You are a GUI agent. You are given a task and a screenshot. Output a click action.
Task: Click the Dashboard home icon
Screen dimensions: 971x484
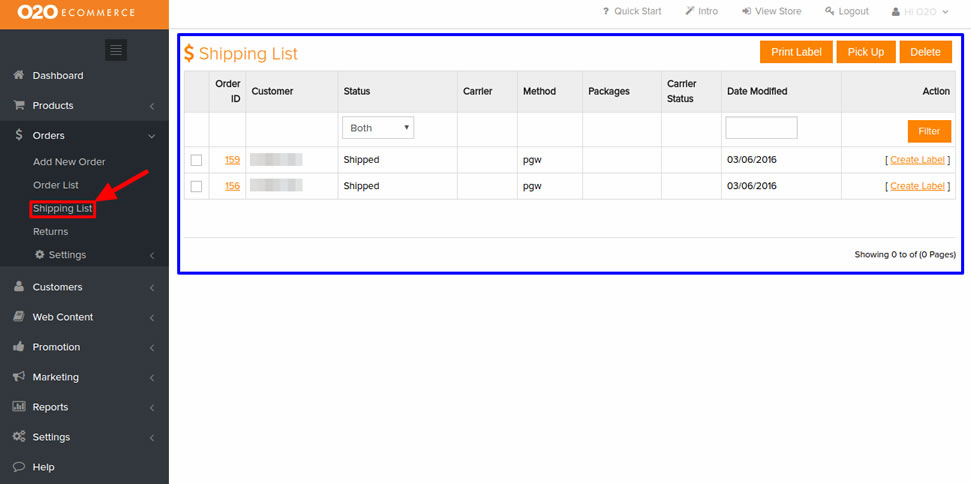[18, 76]
